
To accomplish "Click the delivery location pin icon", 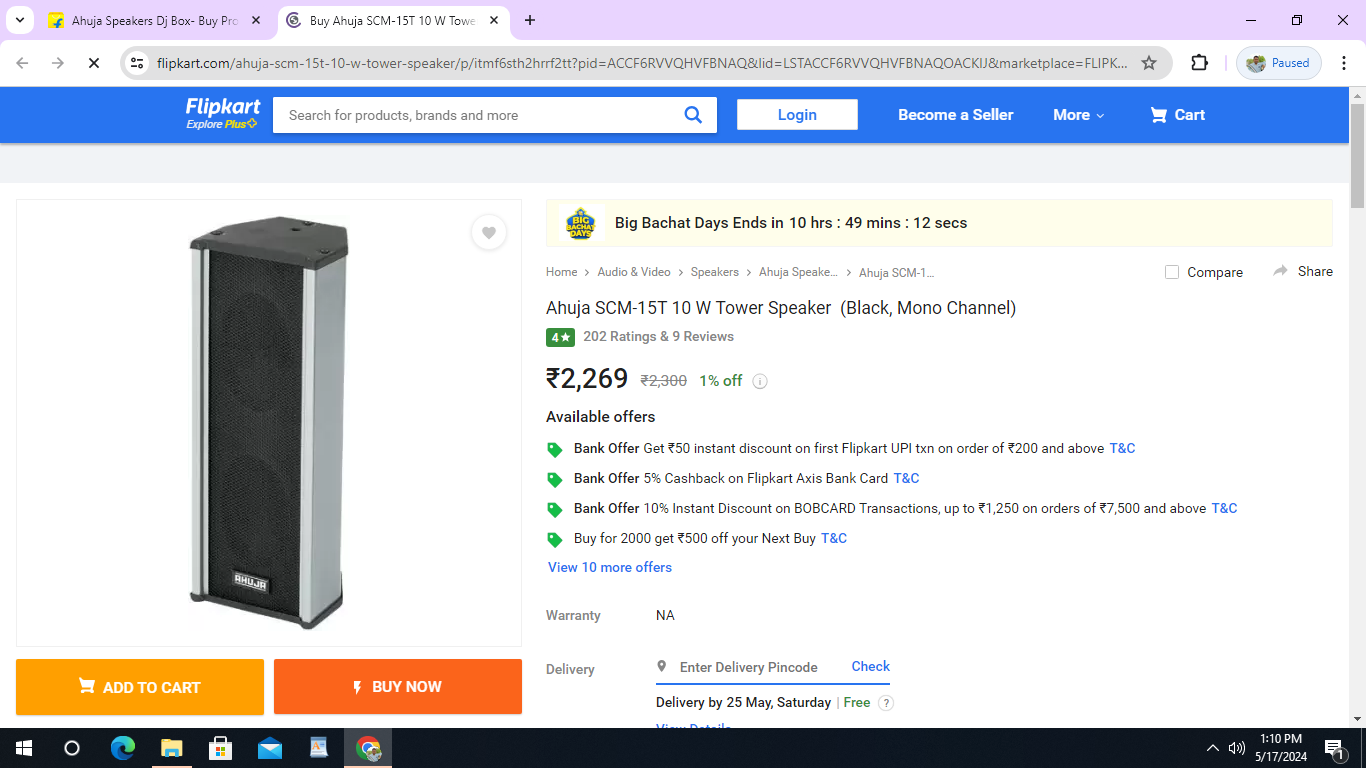I will [661, 666].
